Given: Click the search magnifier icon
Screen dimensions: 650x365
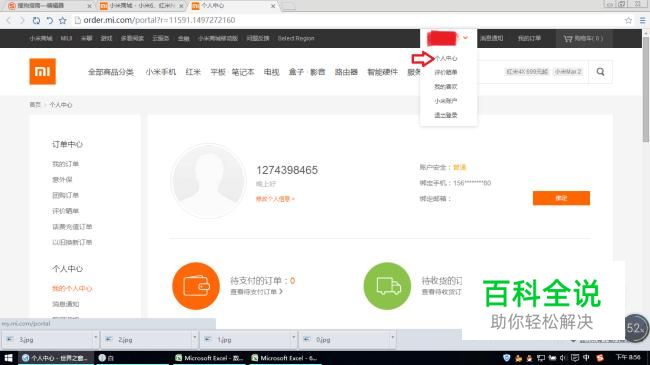Looking at the screenshot, I should click(x=600, y=72).
